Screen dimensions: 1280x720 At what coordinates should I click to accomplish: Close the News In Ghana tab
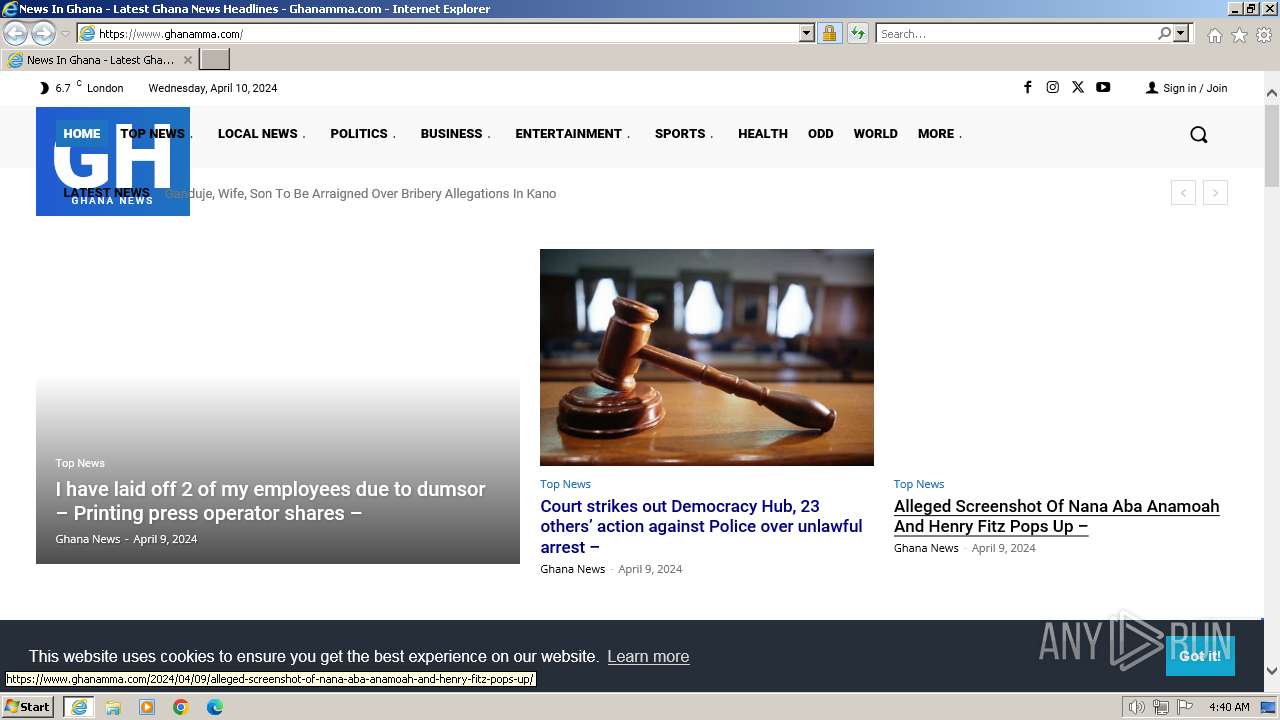point(187,60)
